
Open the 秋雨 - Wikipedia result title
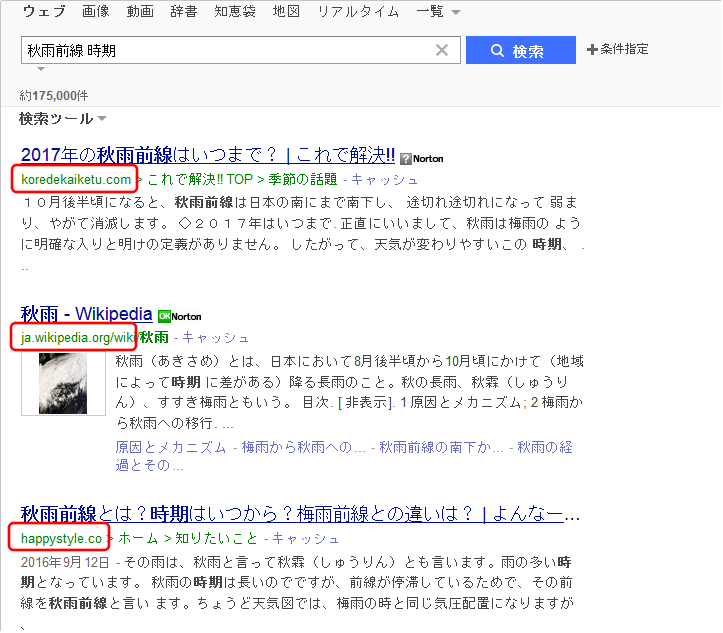[x=86, y=314]
